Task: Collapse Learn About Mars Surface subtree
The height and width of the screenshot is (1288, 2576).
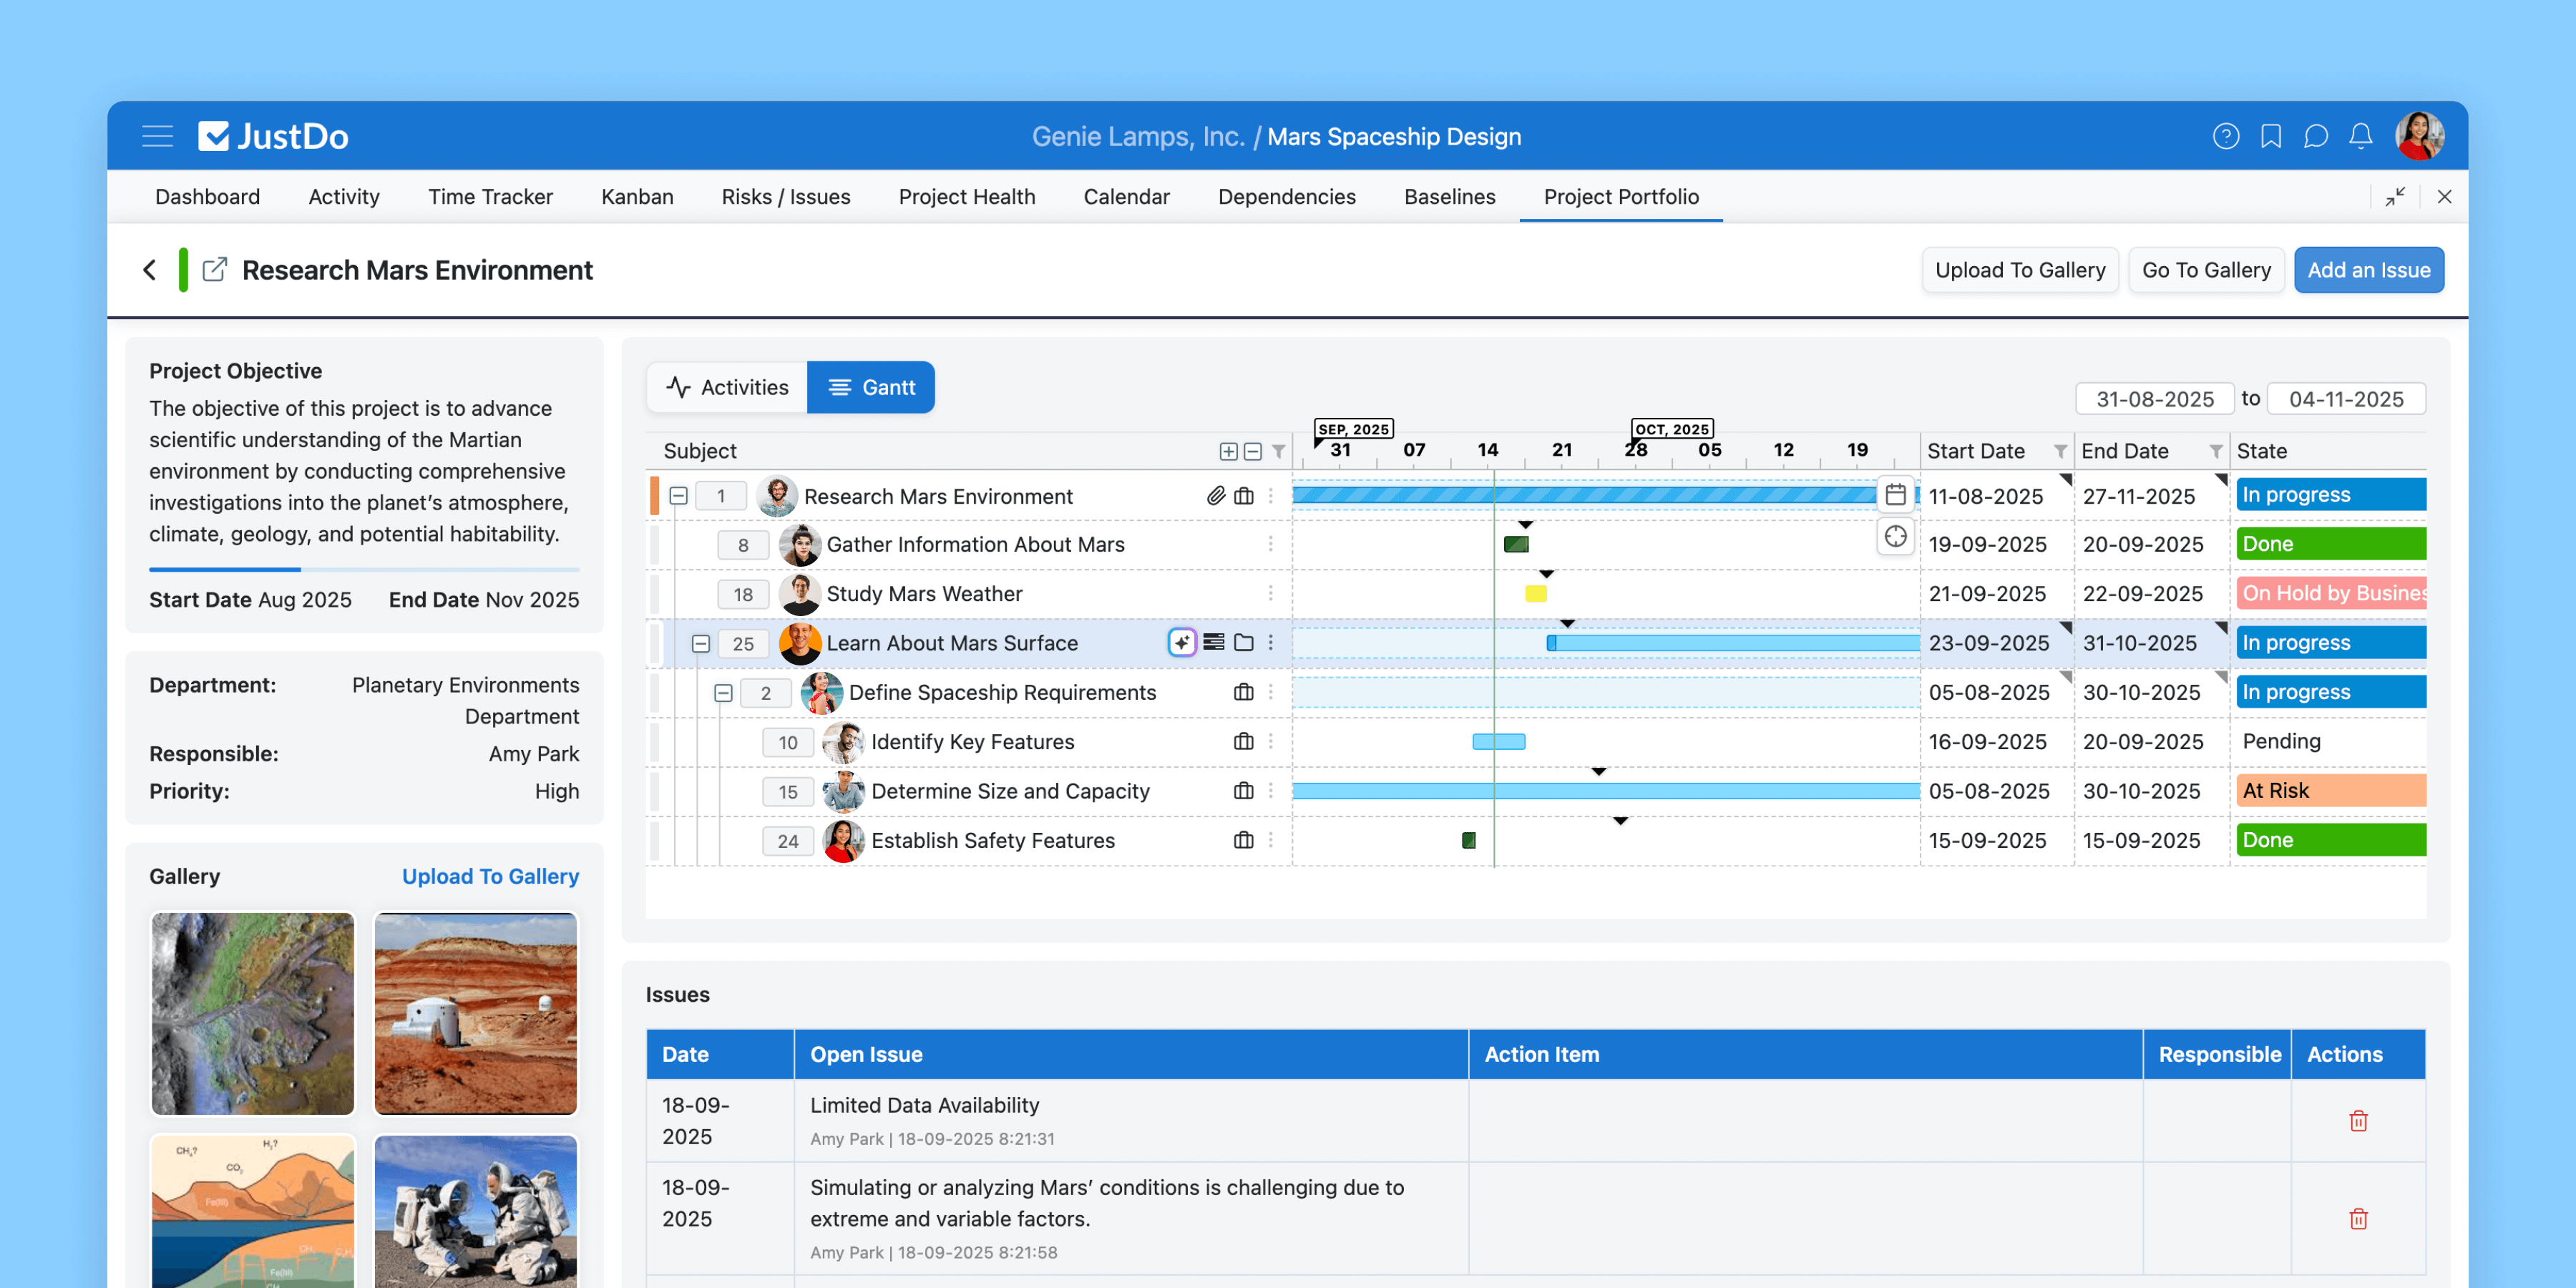Action: 701,643
